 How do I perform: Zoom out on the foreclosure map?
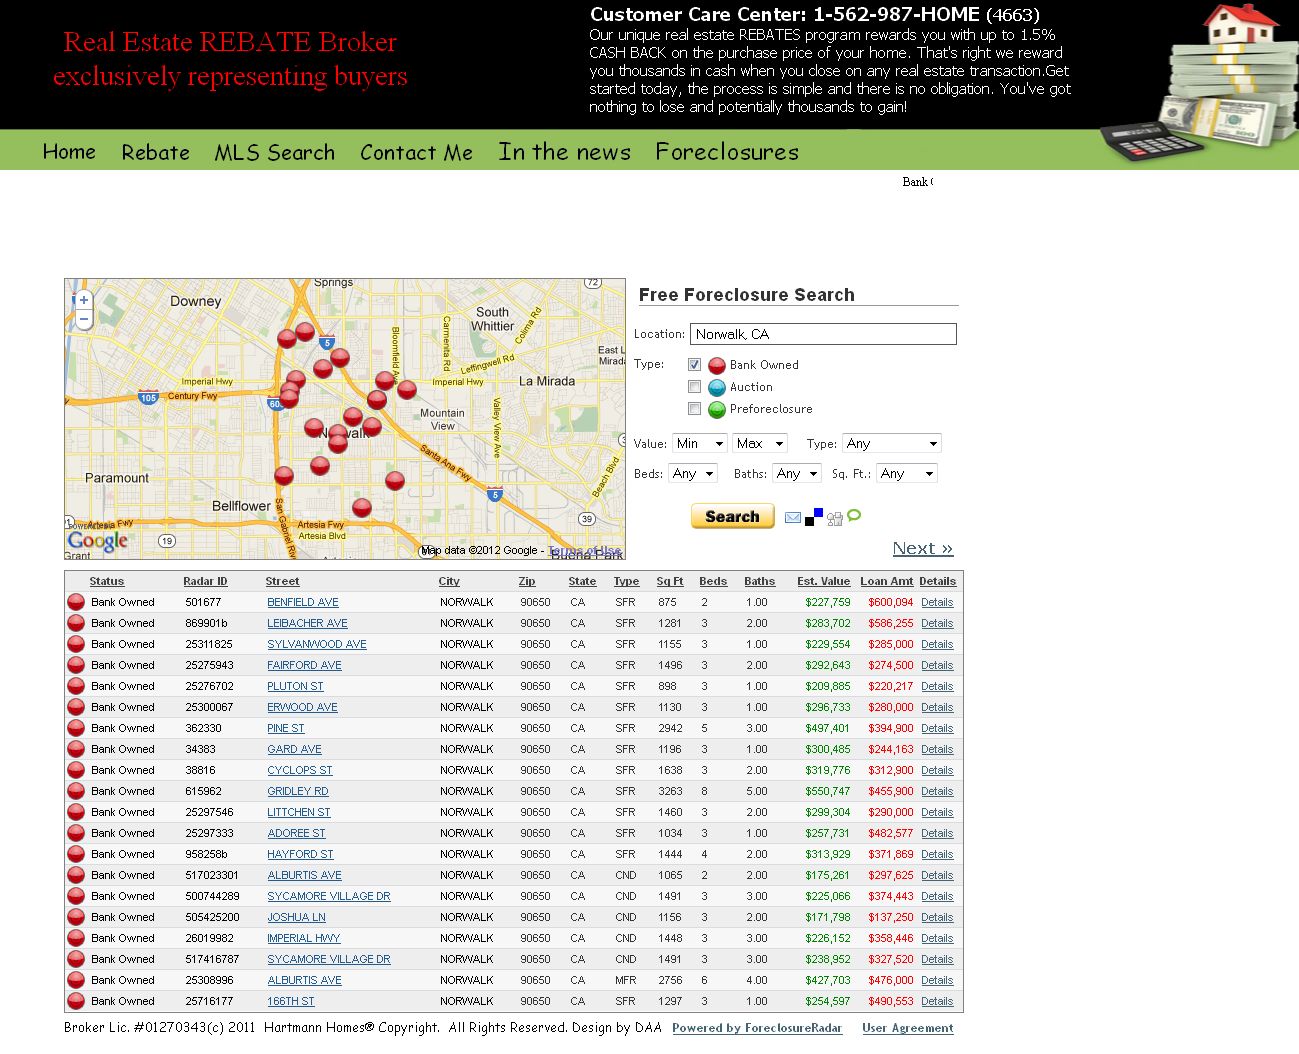(x=84, y=320)
